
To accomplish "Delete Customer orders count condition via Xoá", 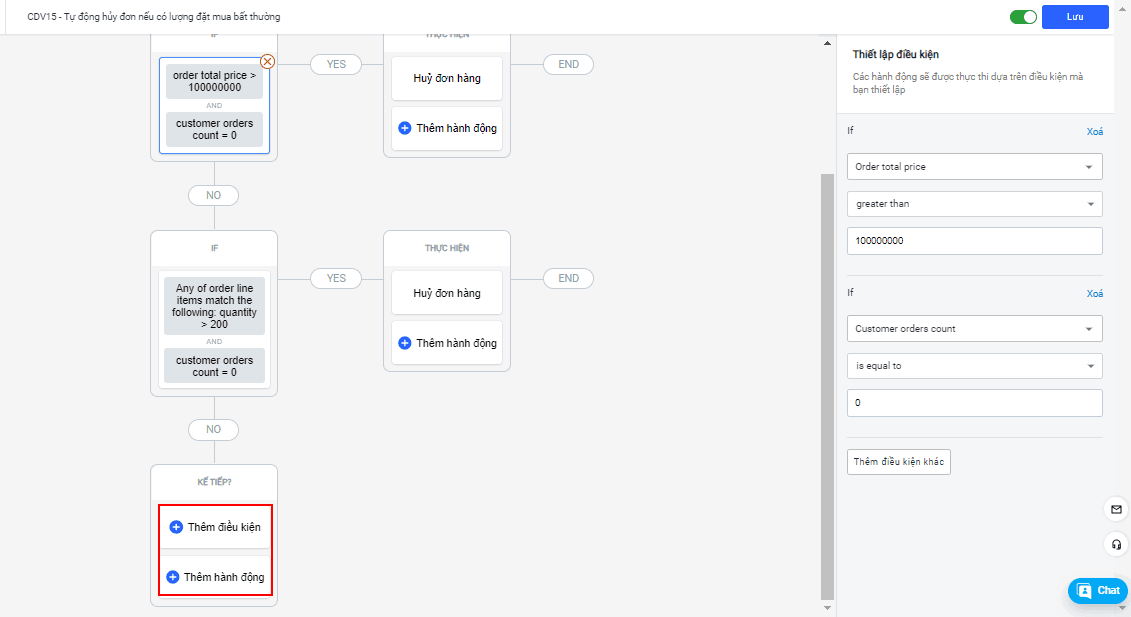I will 1094,294.
